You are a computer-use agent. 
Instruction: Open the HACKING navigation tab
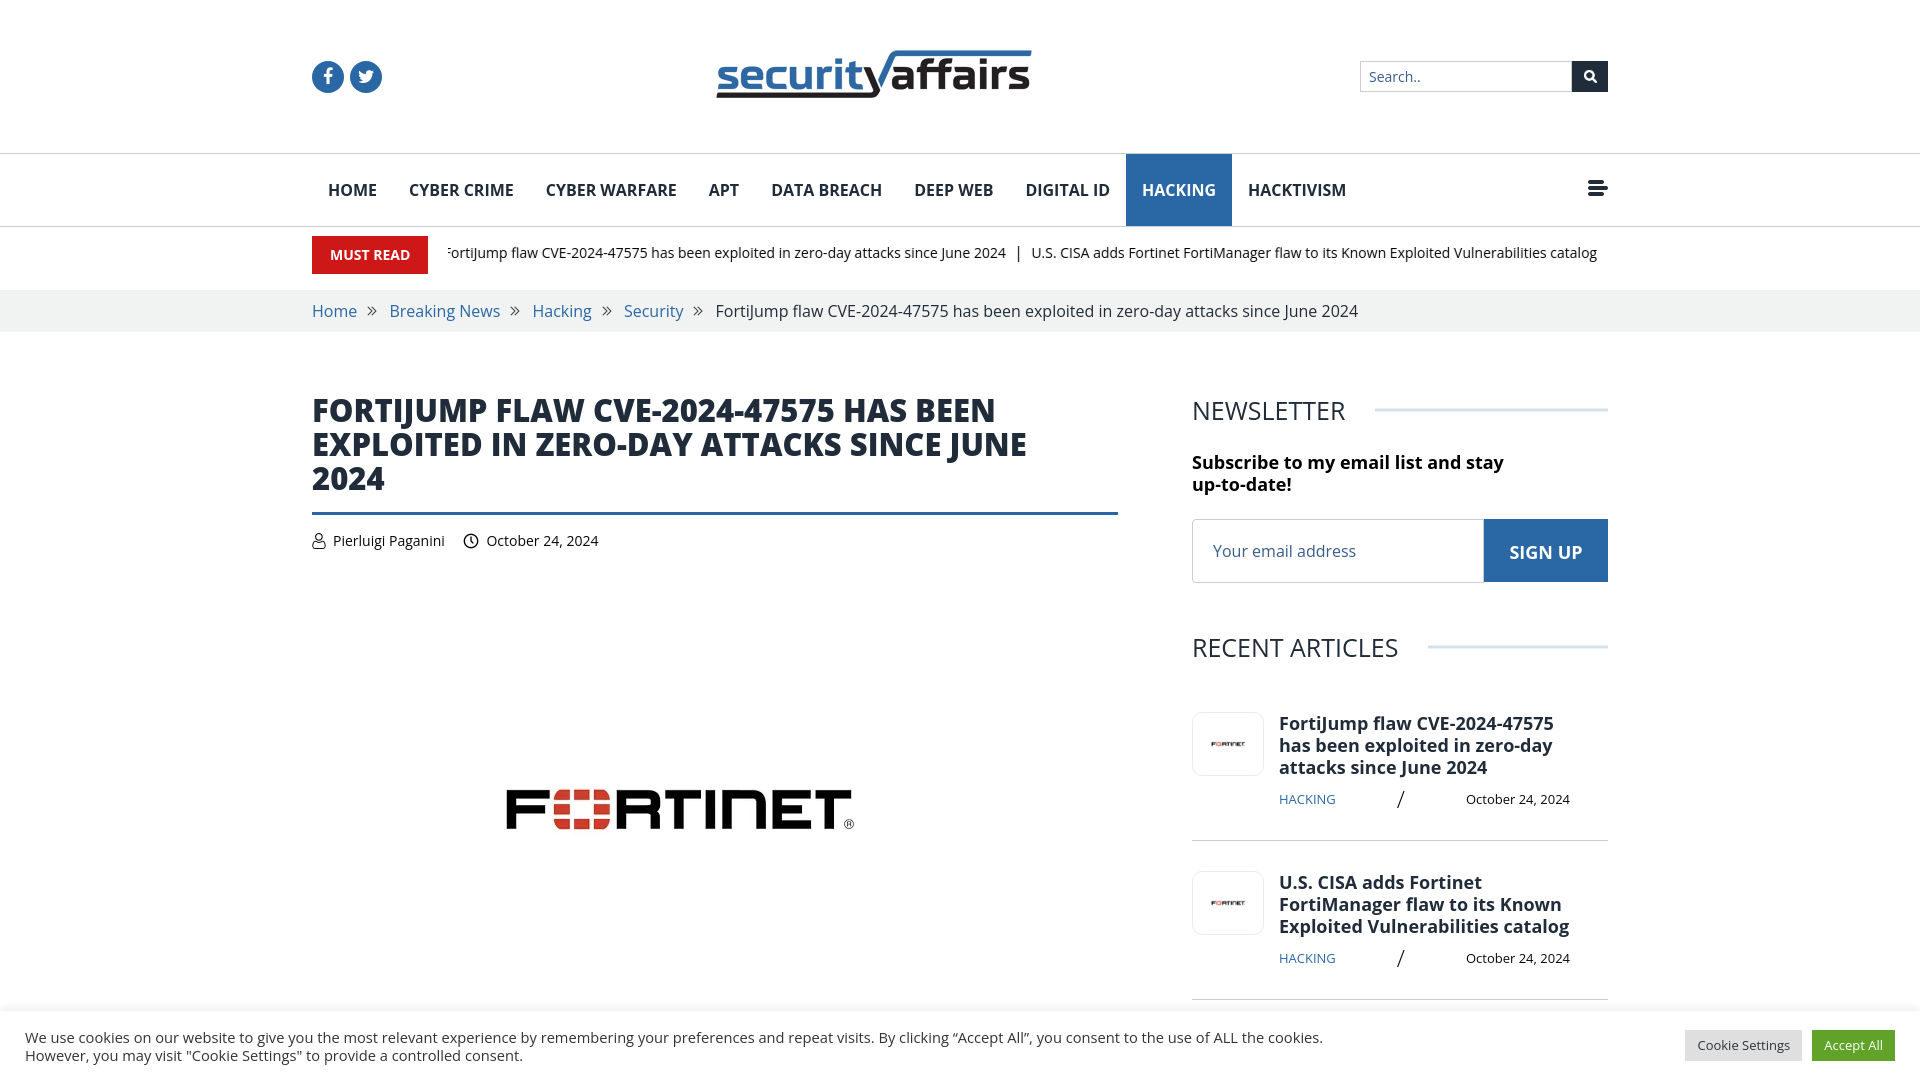1178,190
